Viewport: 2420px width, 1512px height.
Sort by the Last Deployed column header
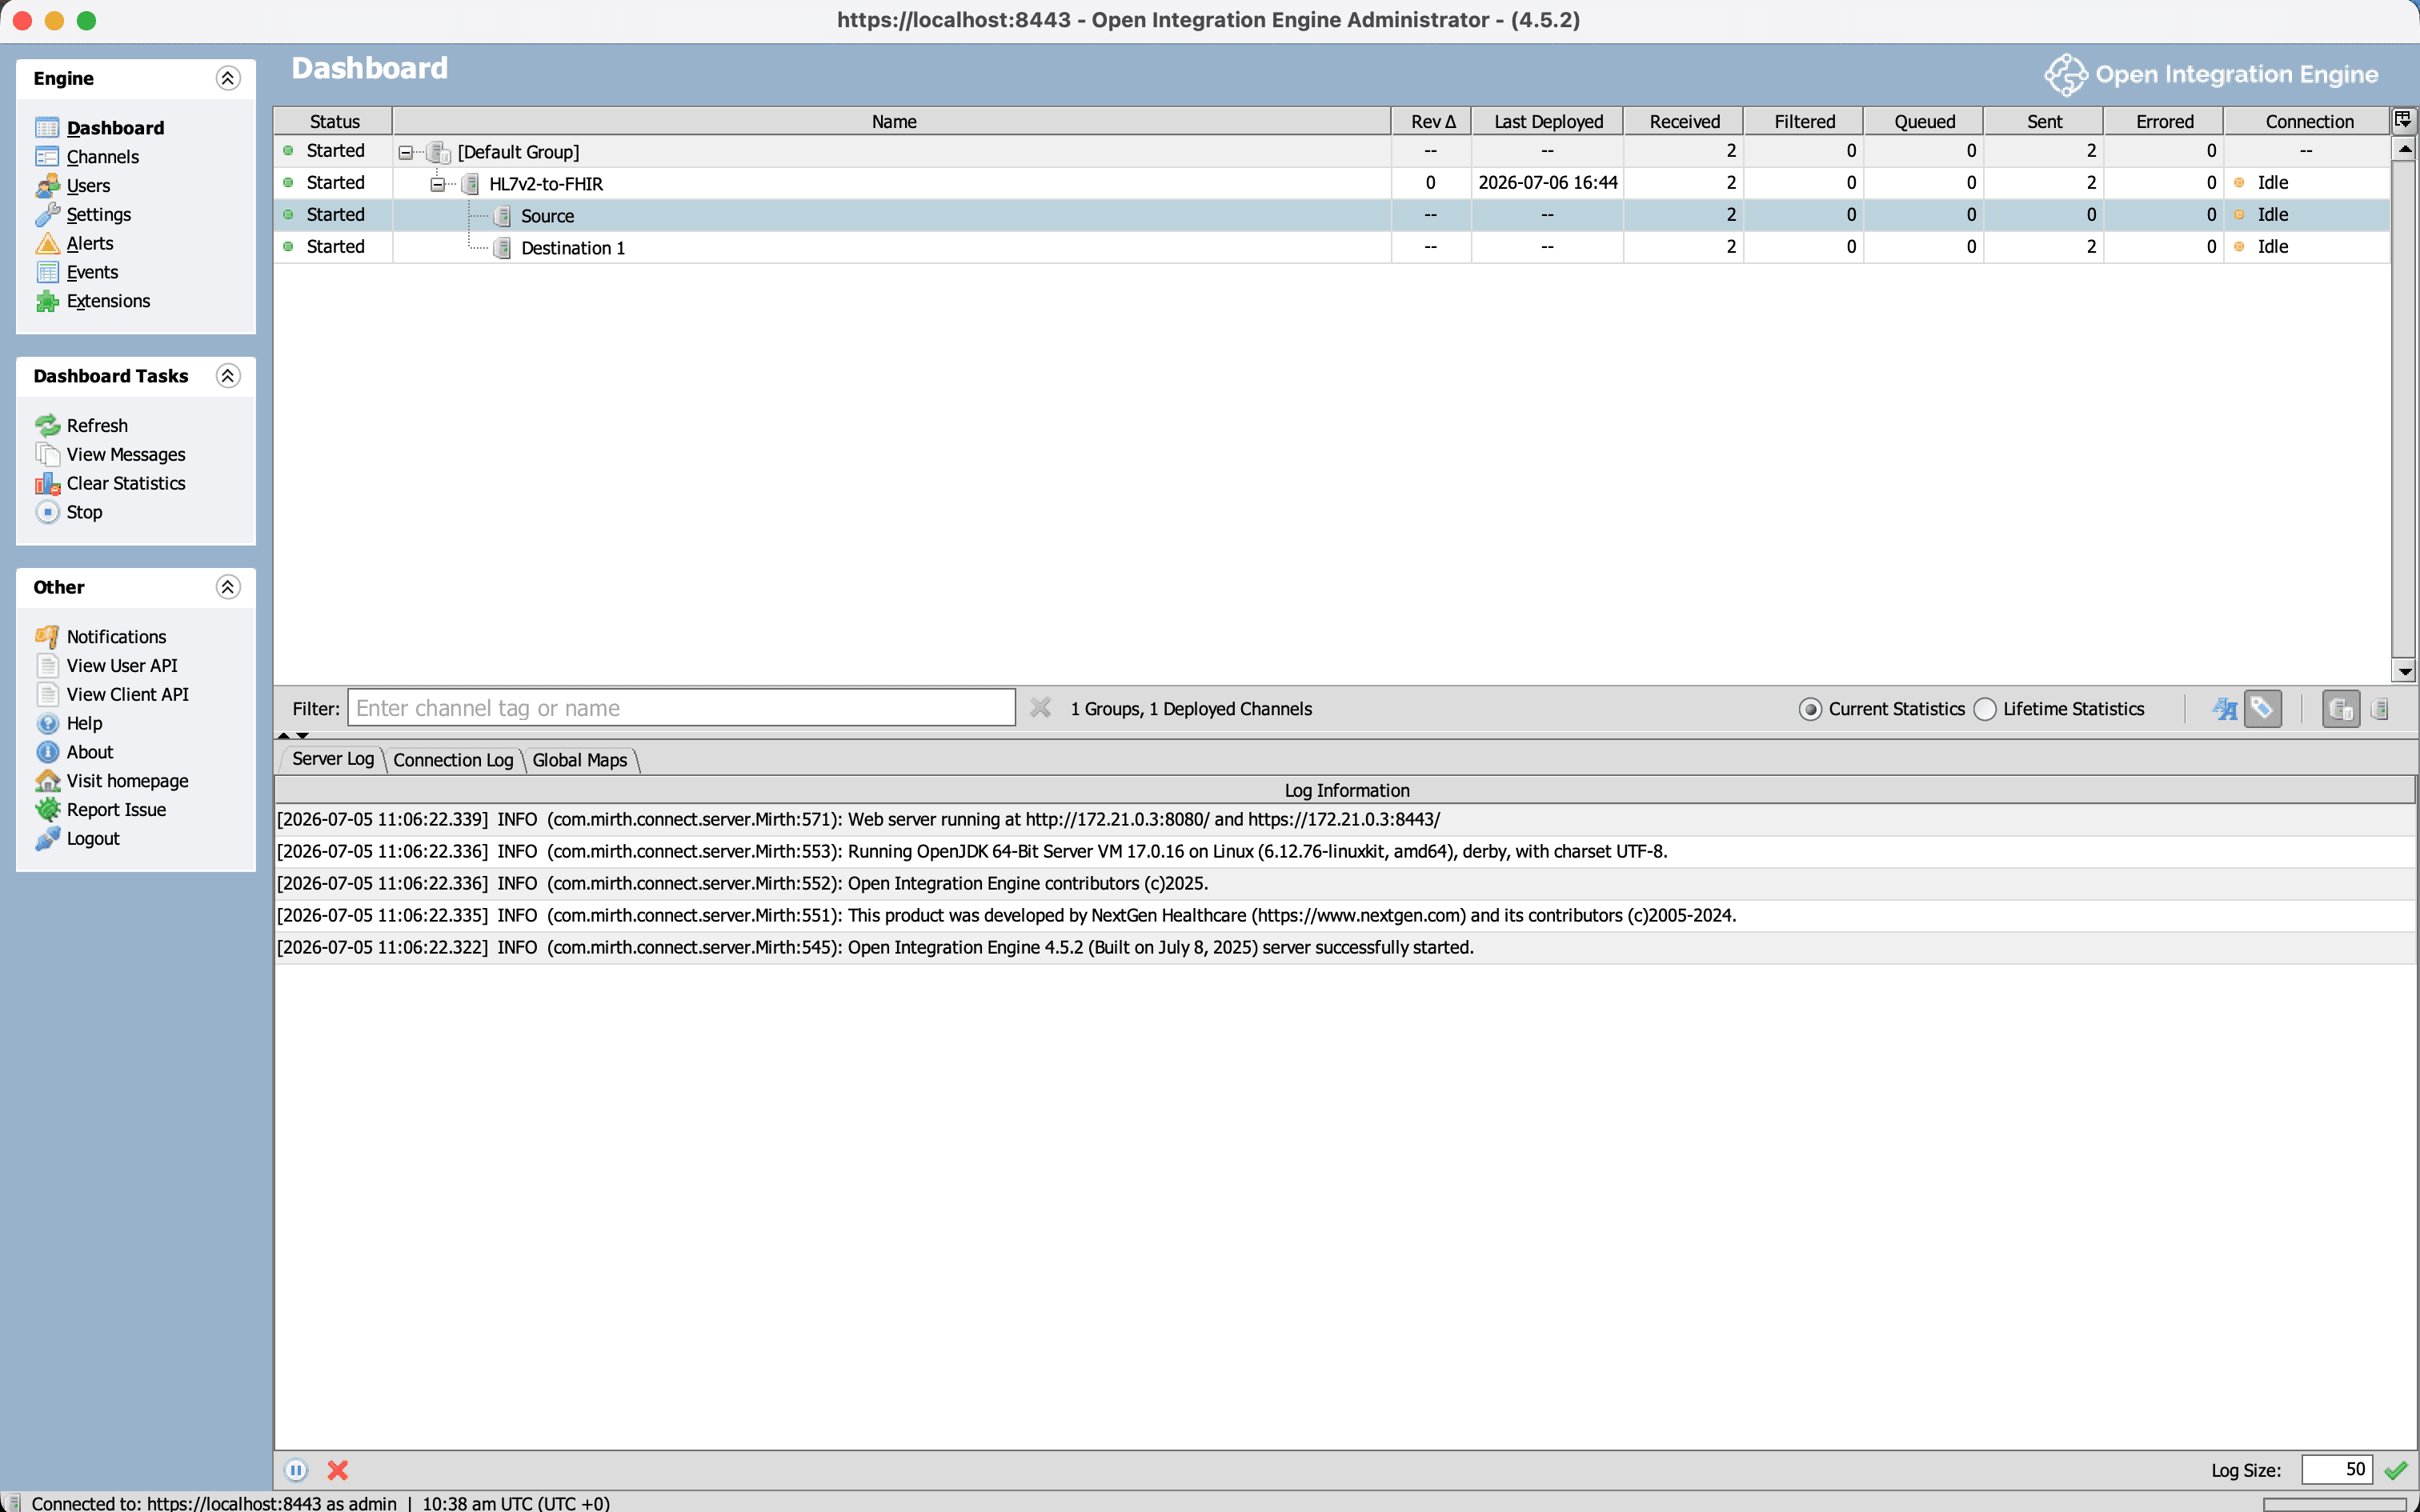[x=1548, y=121]
